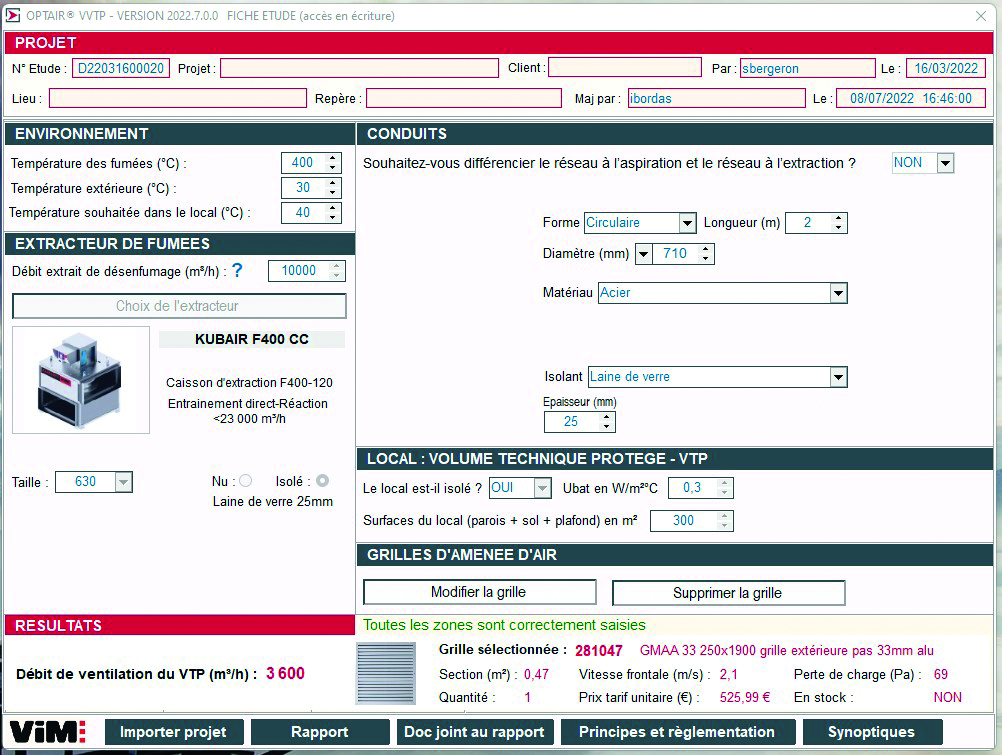Screen dimensions: 1002x755
Task: Select the Isolé radio button
Action: (323, 481)
